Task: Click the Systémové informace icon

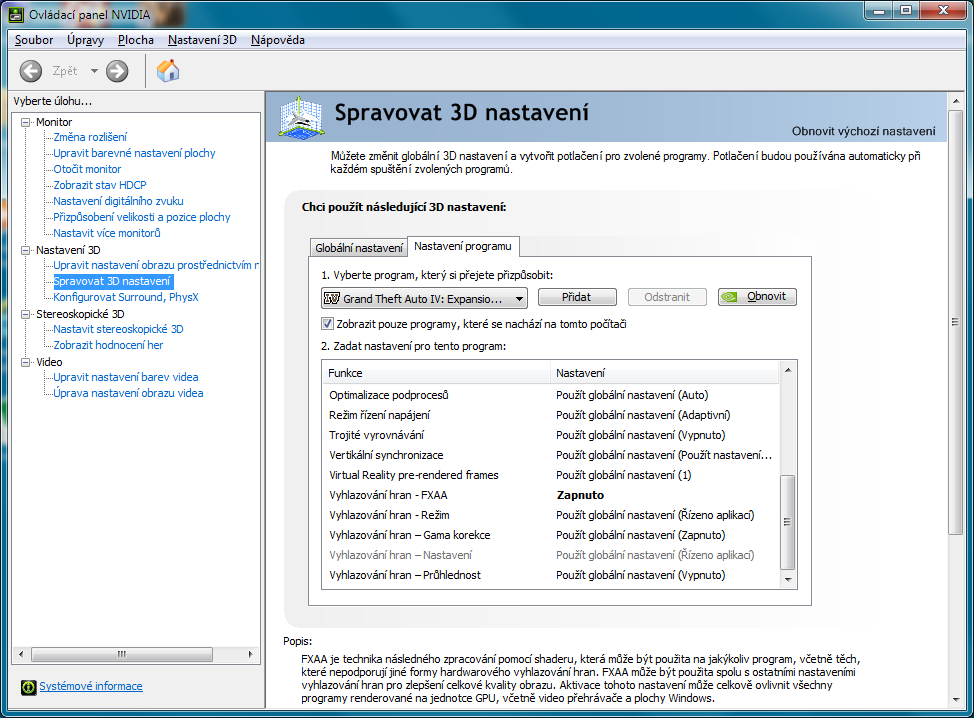Action: point(29,686)
